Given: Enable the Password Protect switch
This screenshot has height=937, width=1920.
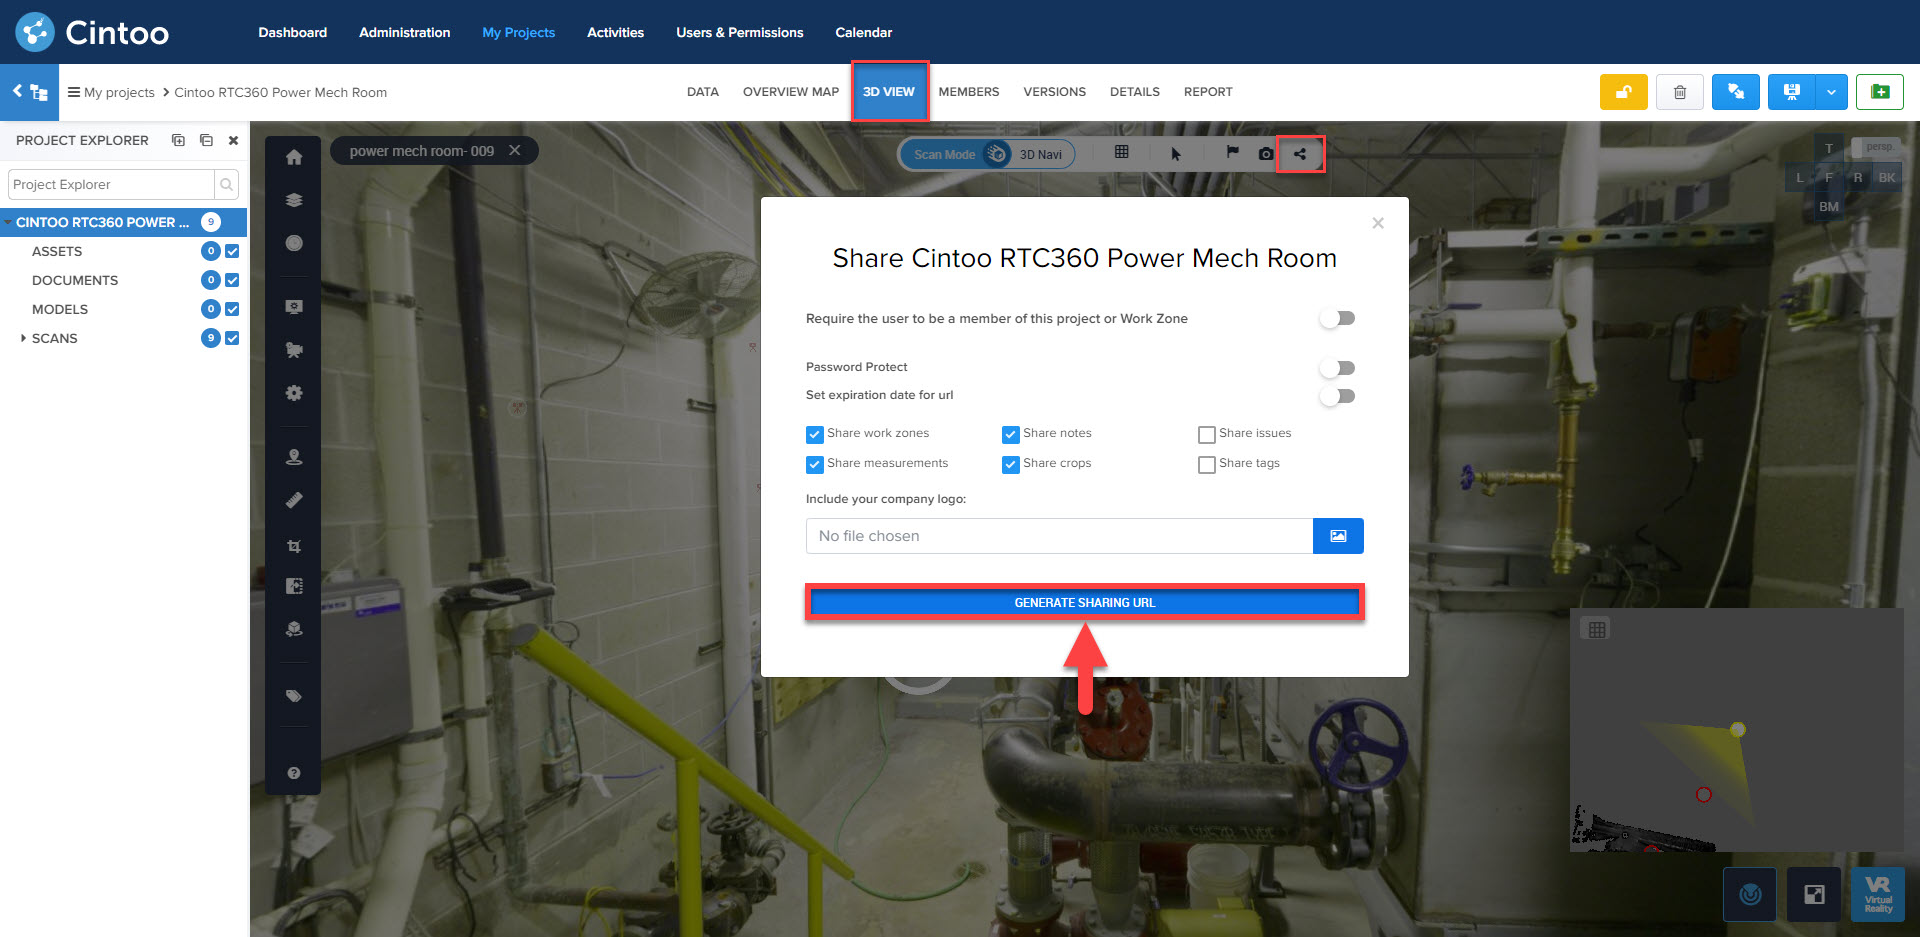Looking at the screenshot, I should (x=1337, y=368).
